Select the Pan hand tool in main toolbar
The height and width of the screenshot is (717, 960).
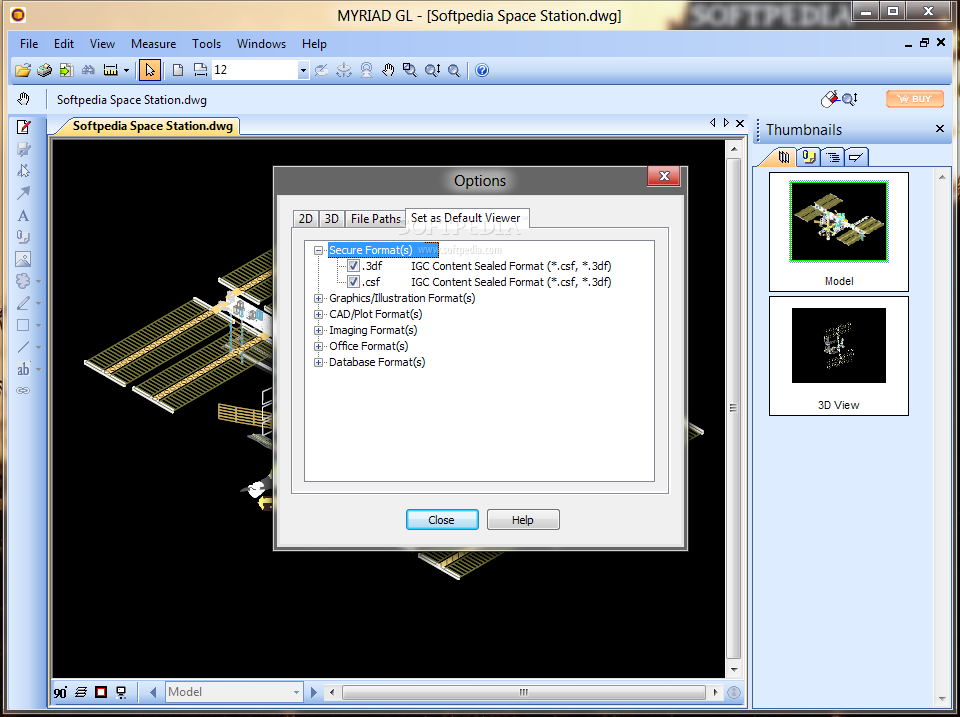(388, 70)
